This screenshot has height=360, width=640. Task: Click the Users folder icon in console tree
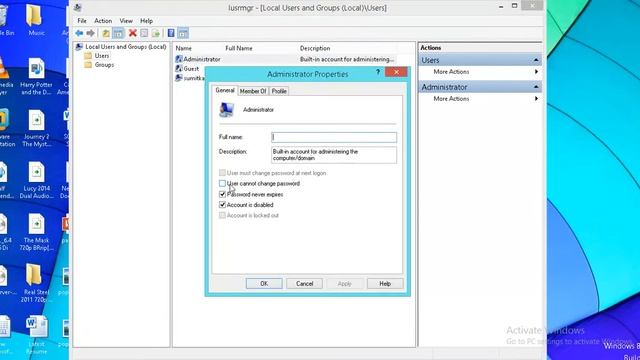(x=88, y=56)
